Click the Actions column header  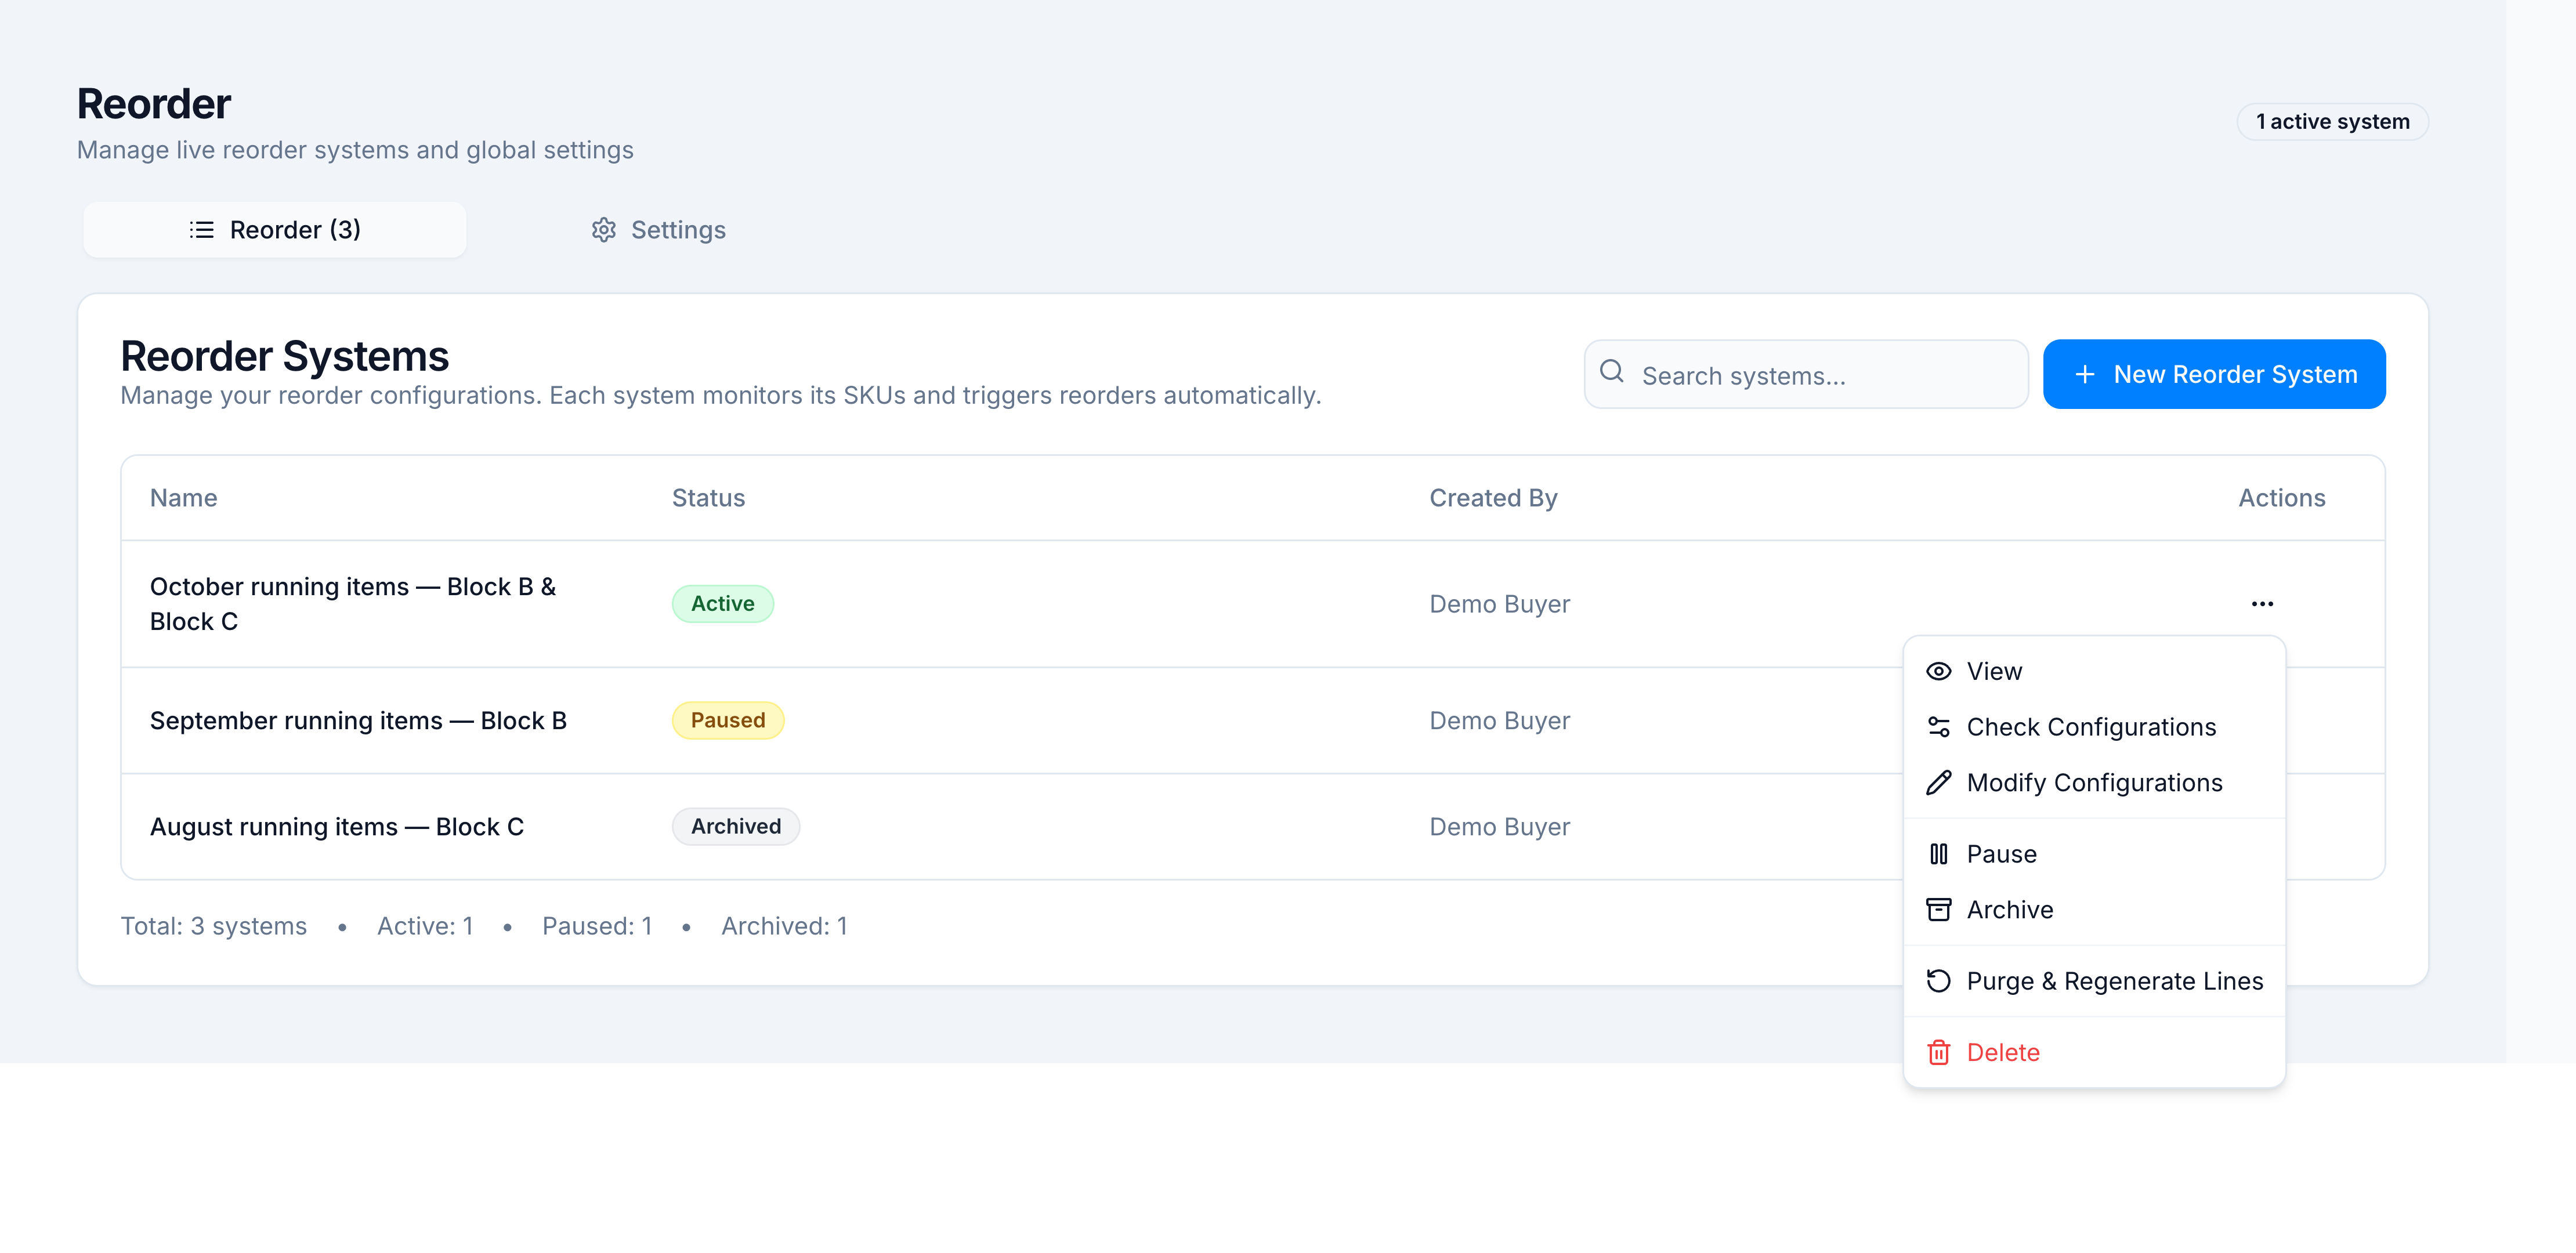click(x=2281, y=498)
